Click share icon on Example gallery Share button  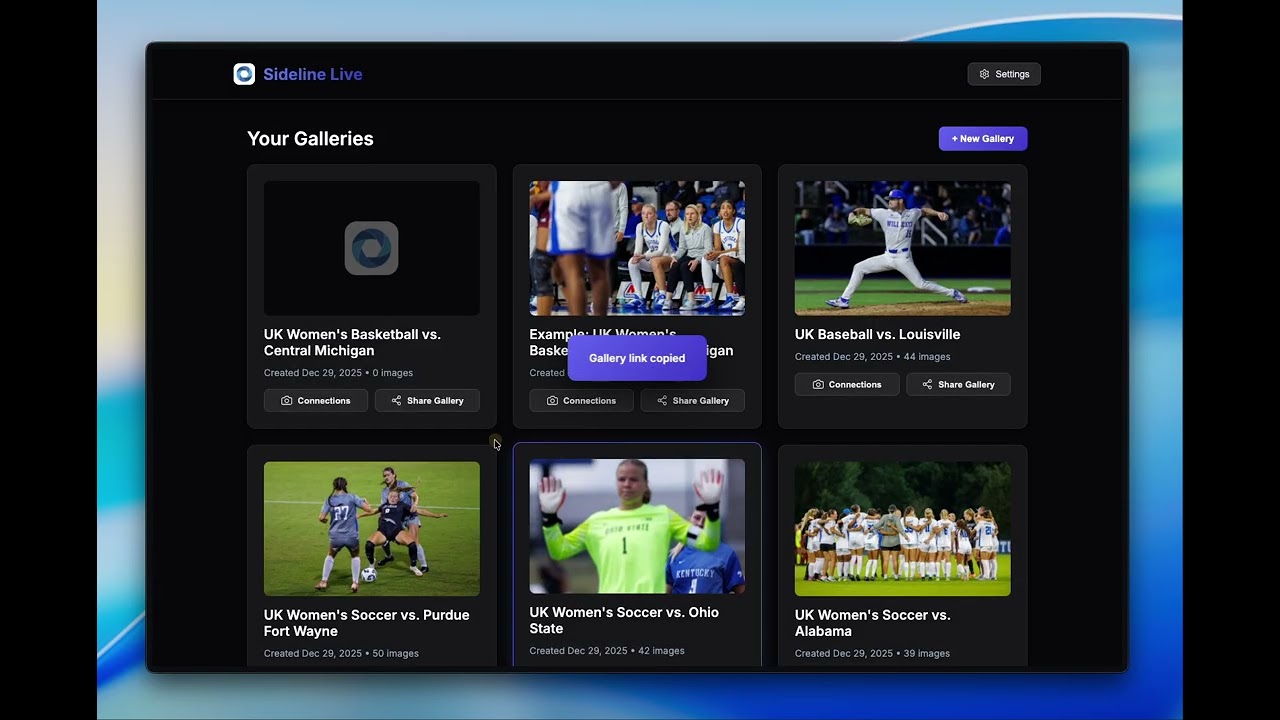click(662, 400)
